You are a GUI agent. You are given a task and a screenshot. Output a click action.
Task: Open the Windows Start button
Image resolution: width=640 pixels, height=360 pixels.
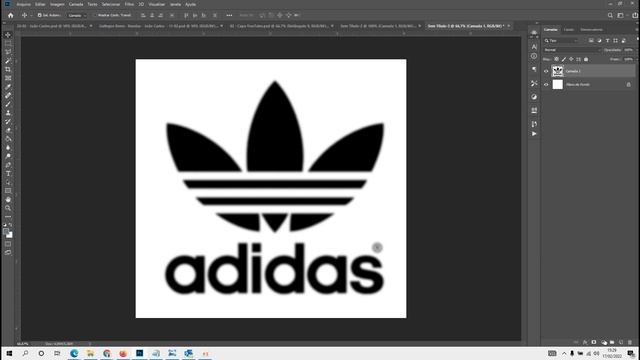pyautogui.click(x=9, y=353)
